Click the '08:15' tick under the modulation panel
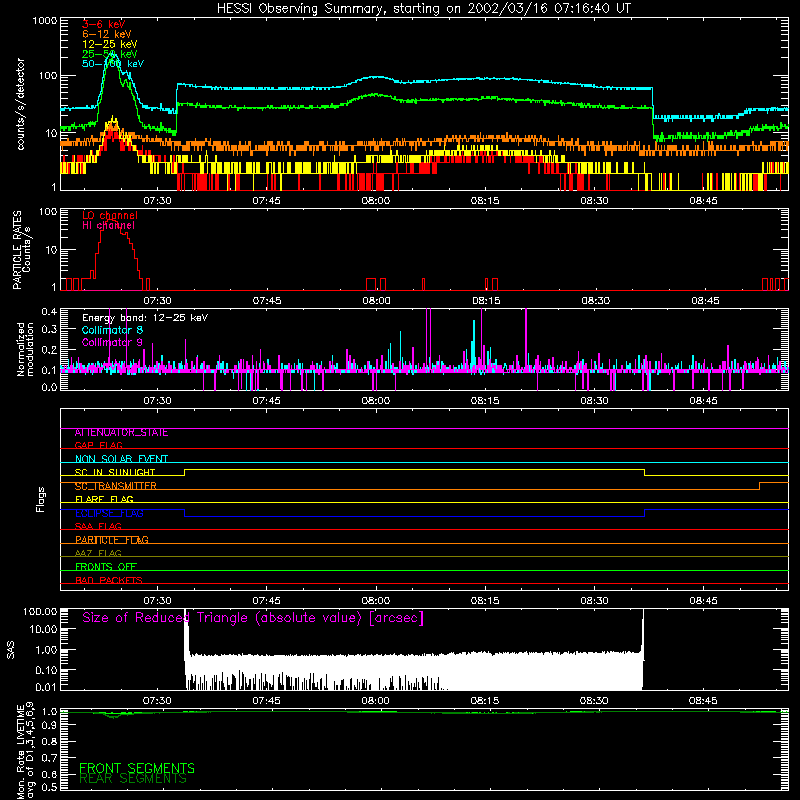Image resolution: width=800 pixels, height=800 pixels. point(485,401)
